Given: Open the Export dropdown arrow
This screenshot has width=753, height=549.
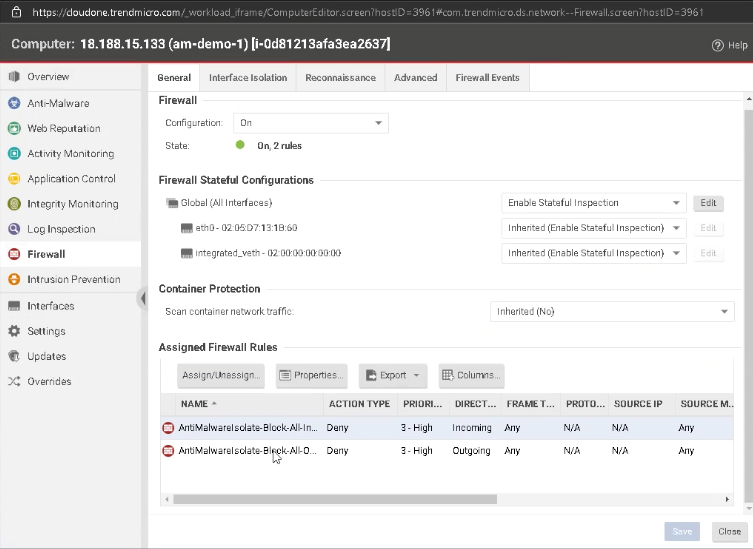Looking at the screenshot, I should 416,375.
